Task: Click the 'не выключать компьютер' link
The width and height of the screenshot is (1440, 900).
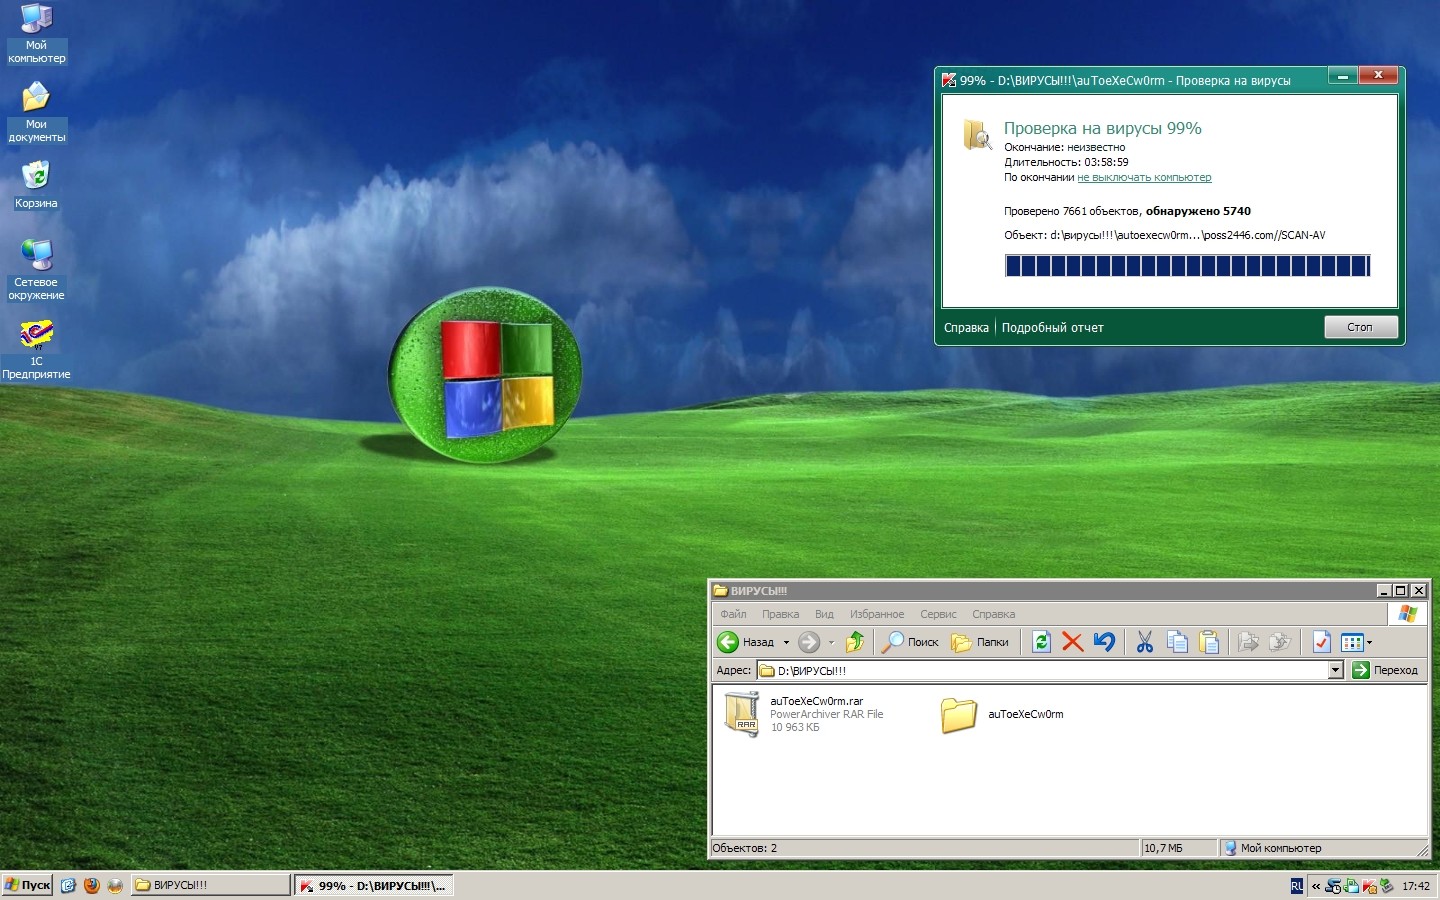Action: click(x=1144, y=177)
